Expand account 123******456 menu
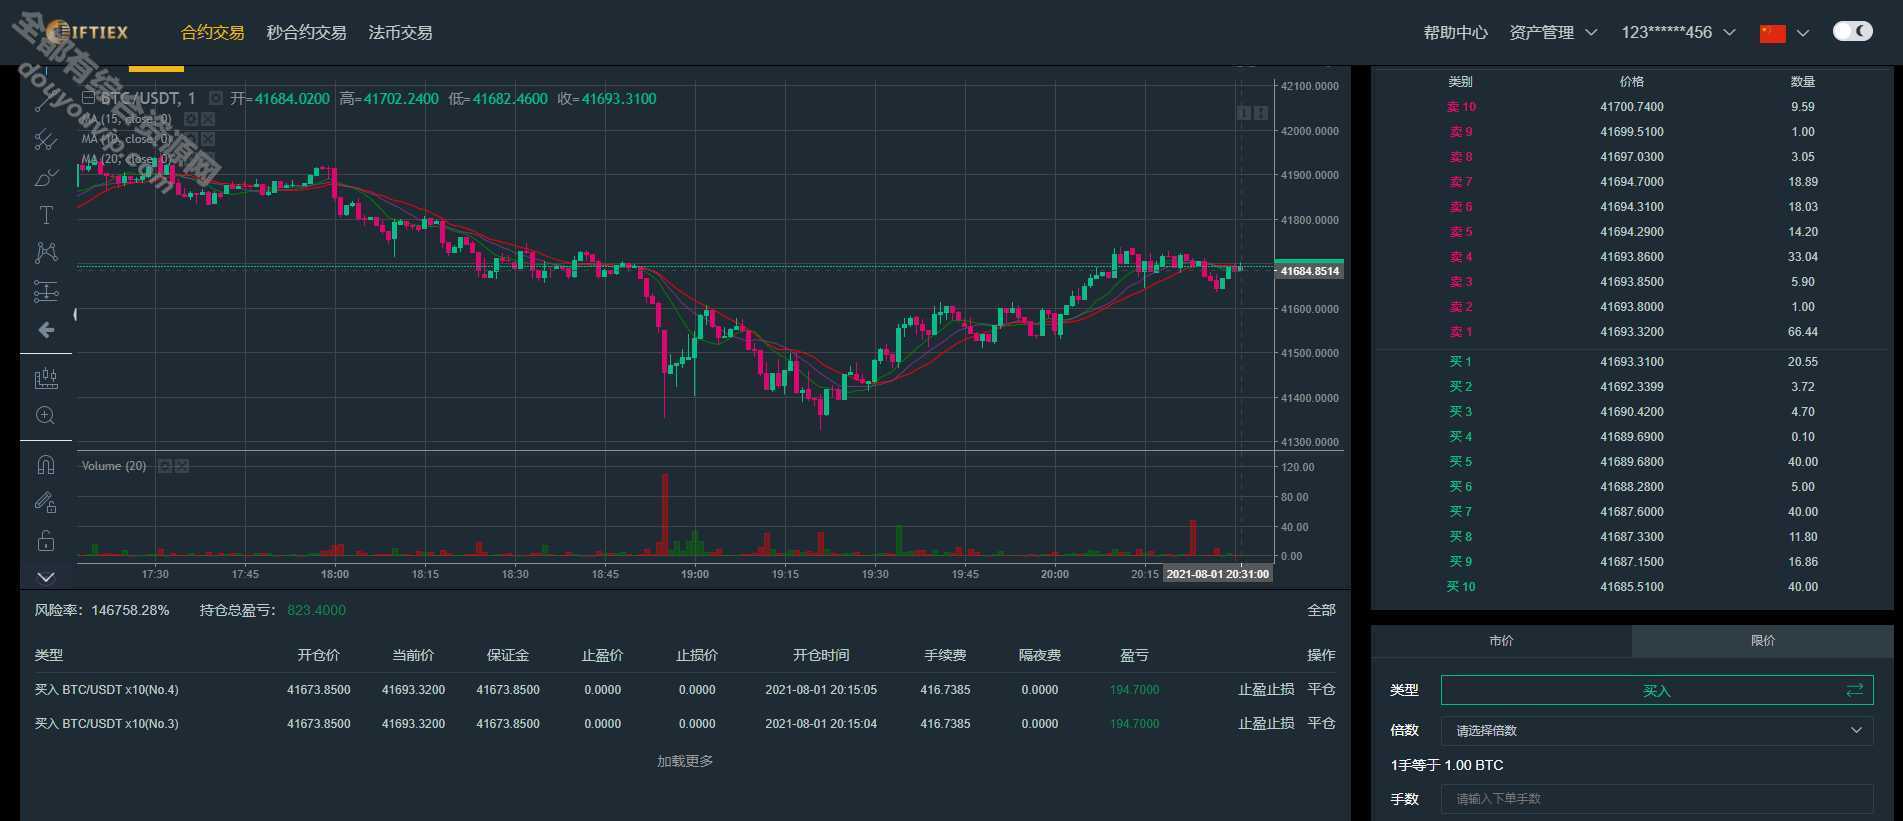Image resolution: width=1903 pixels, height=821 pixels. [1678, 33]
